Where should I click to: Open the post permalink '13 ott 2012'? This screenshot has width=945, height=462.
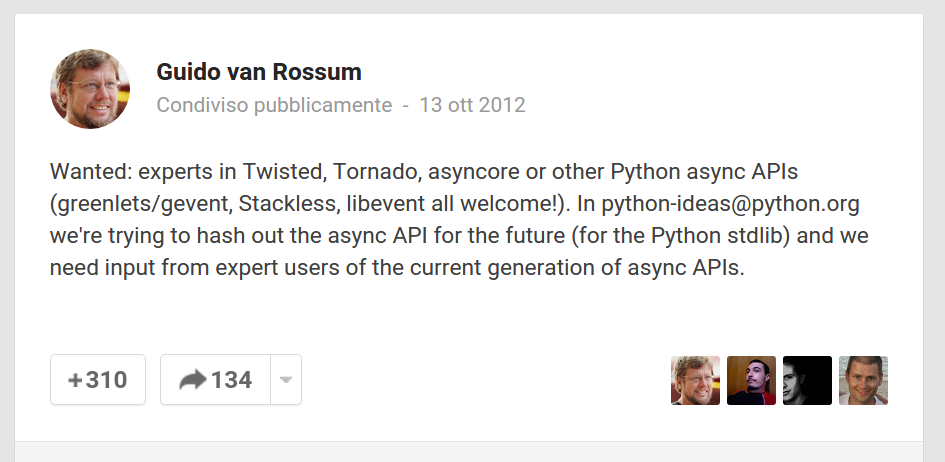point(472,105)
